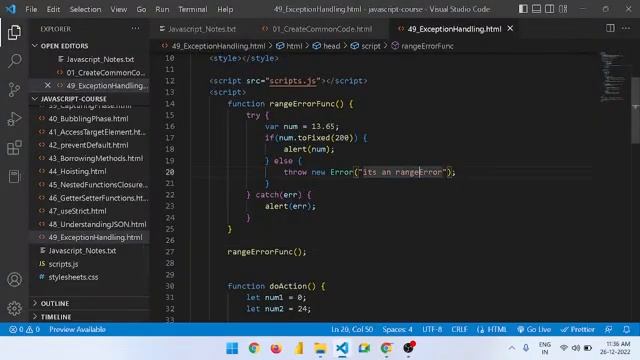Image resolution: width=640 pixels, height=360 pixels.
Task: Click the VS Code logo icon
Action: pos(11,9)
